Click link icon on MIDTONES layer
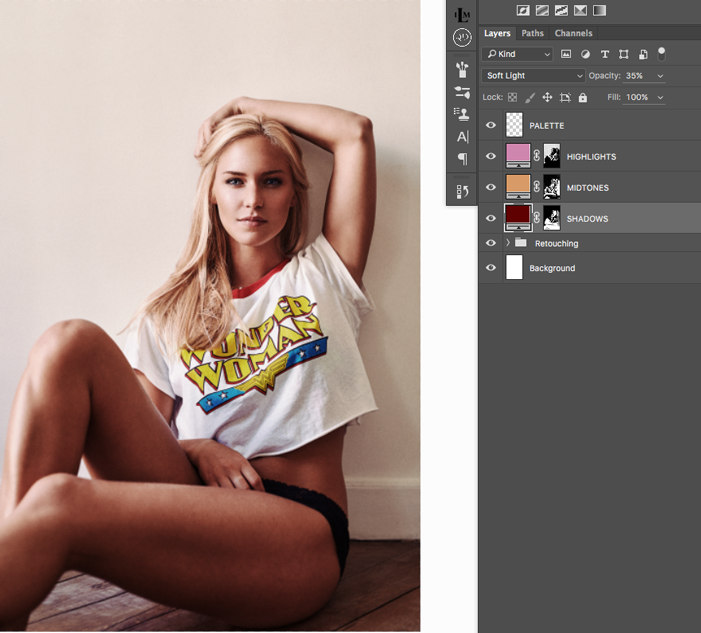The image size is (701, 633). point(536,187)
